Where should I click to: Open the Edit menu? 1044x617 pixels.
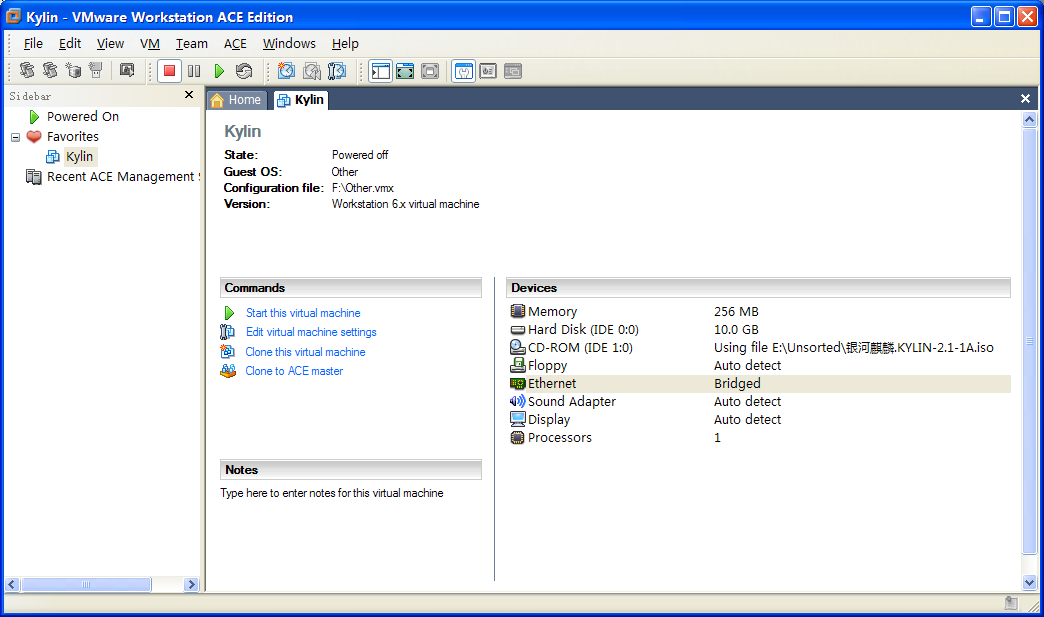[70, 43]
